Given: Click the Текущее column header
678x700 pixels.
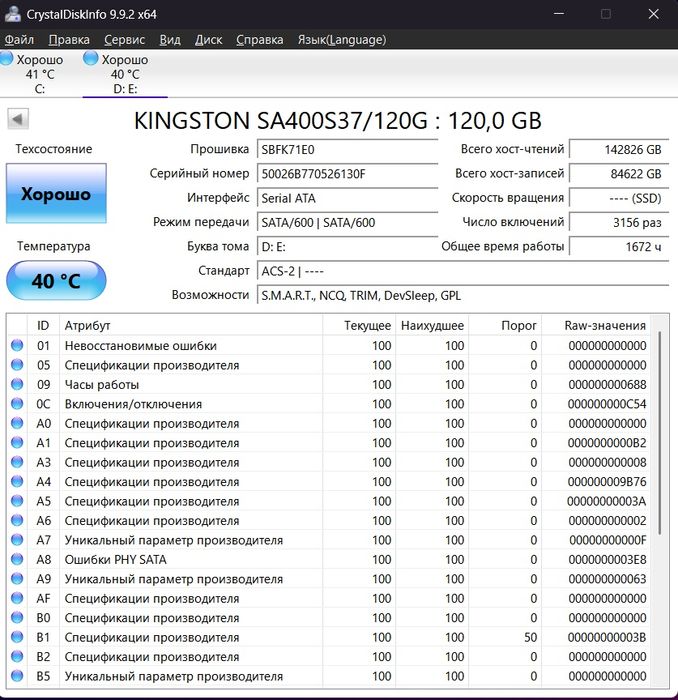Looking at the screenshot, I should [359, 325].
